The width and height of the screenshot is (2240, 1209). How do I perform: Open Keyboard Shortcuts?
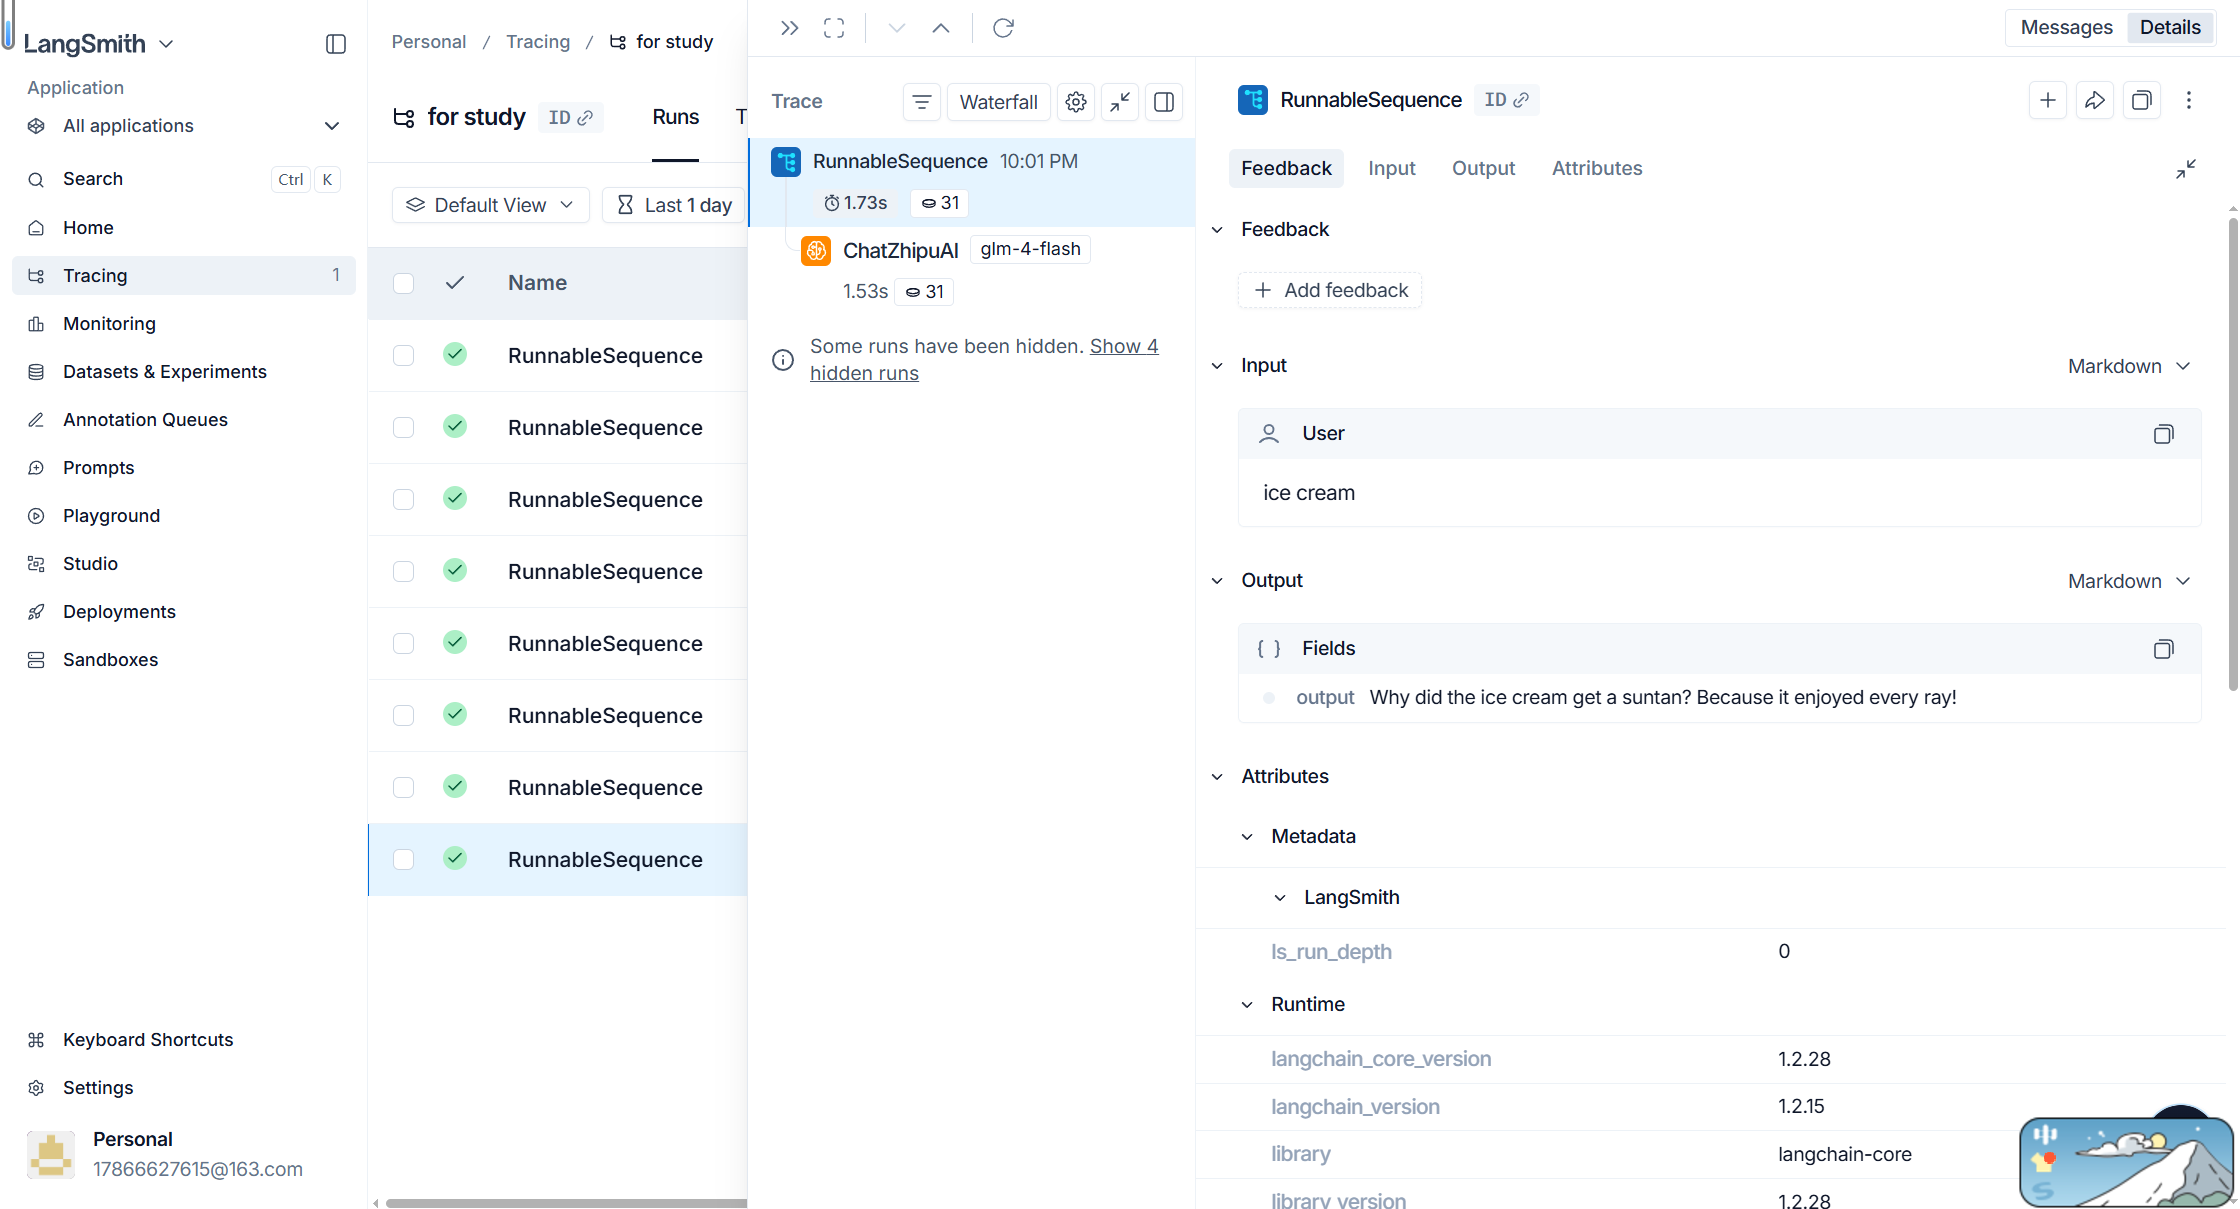[184, 1040]
